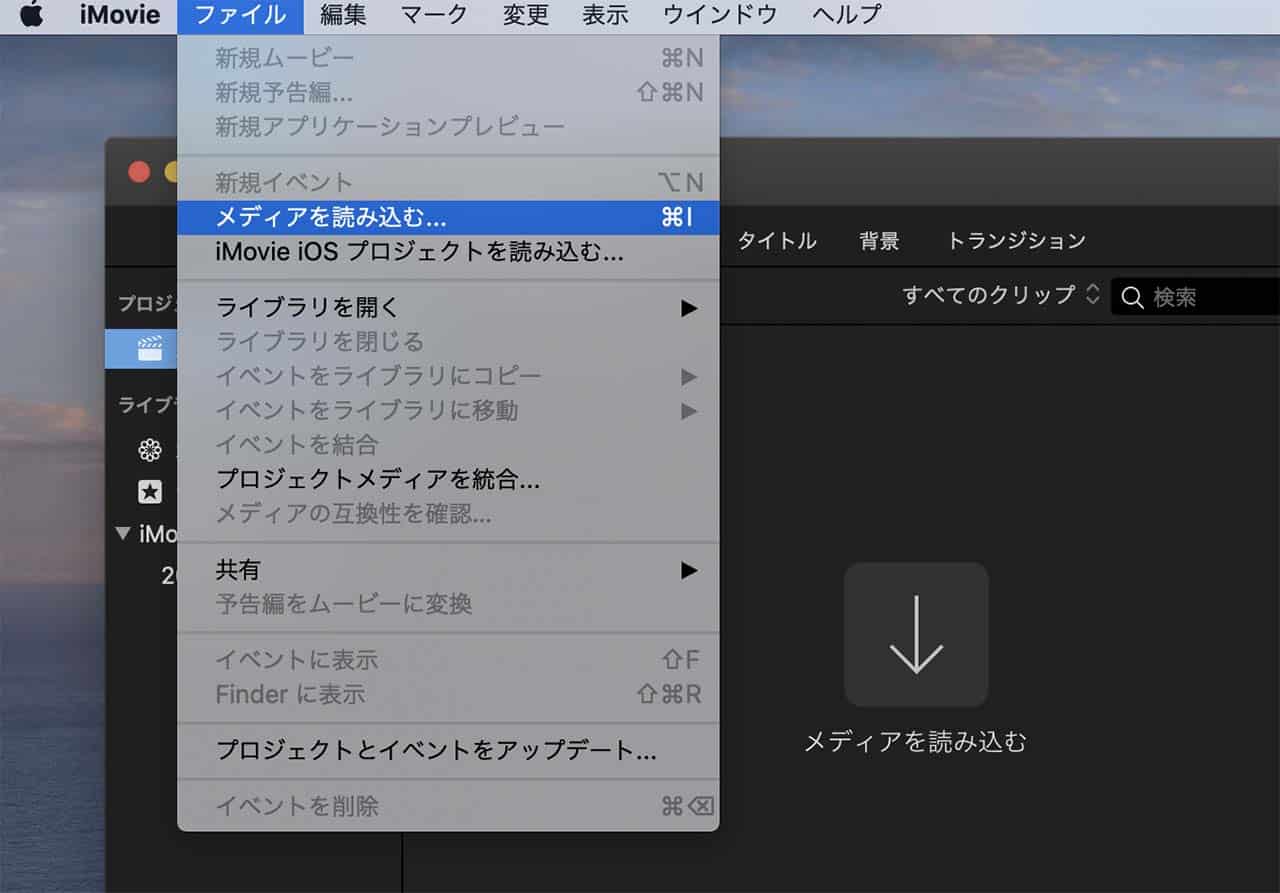The width and height of the screenshot is (1280, 893).
Task: Open the 編集 menu
Action: (344, 15)
